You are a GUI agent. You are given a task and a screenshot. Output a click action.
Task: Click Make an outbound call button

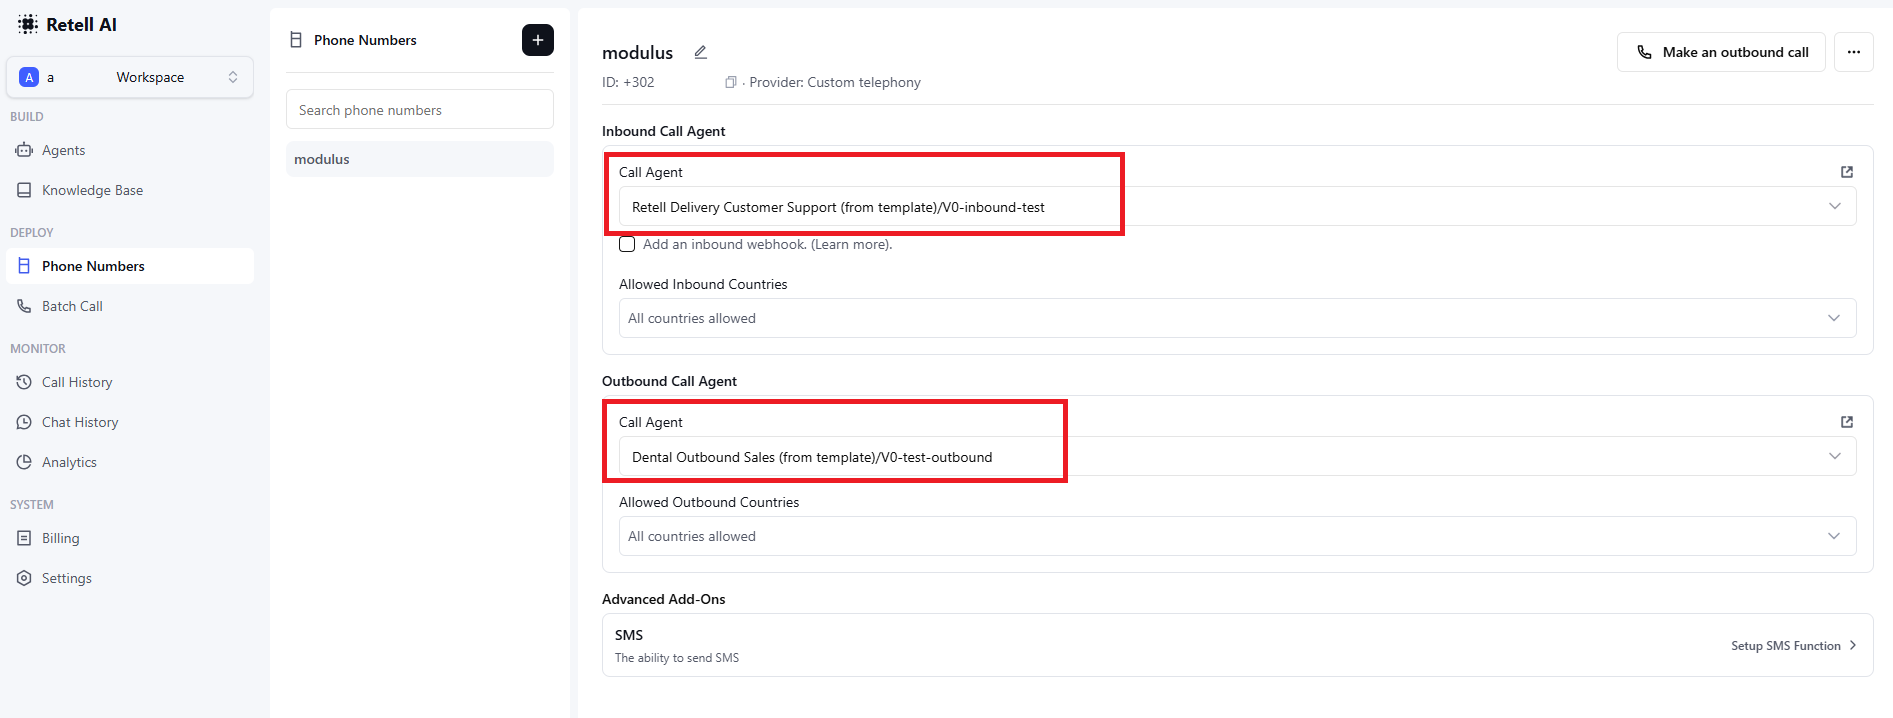(x=1720, y=52)
